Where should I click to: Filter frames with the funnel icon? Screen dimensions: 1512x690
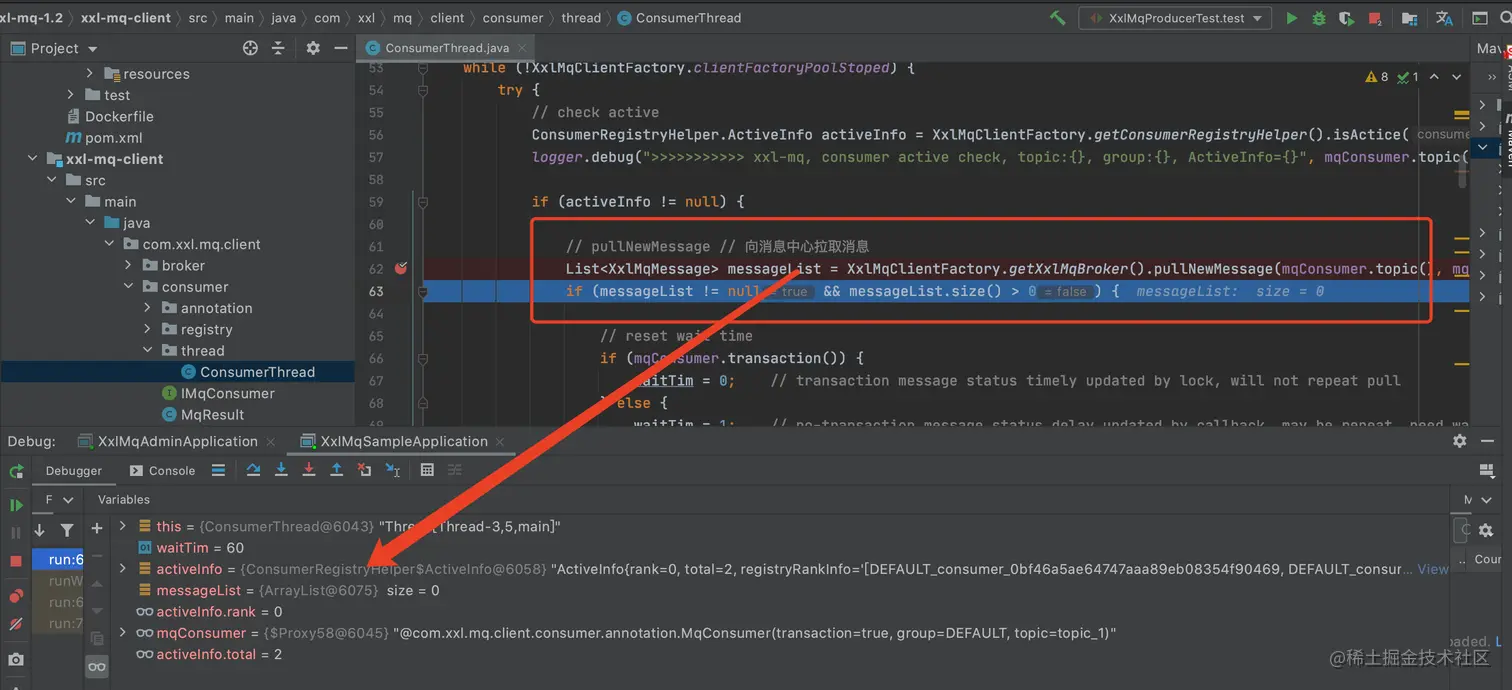[x=67, y=530]
